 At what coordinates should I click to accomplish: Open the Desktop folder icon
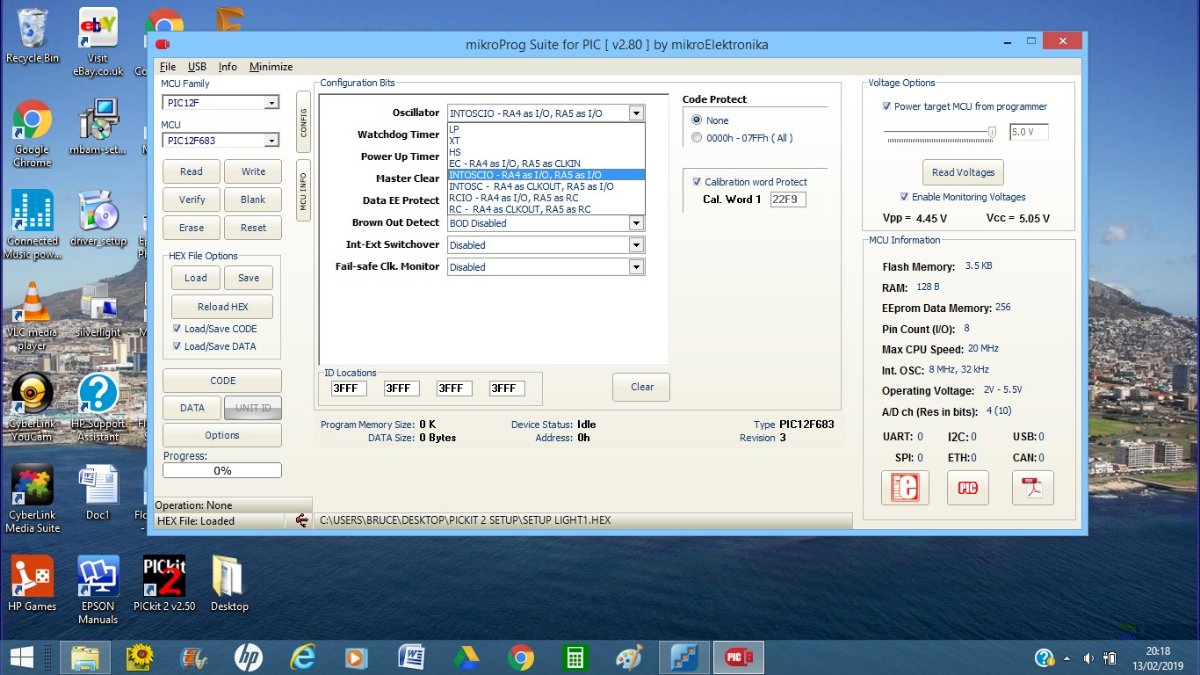229,585
